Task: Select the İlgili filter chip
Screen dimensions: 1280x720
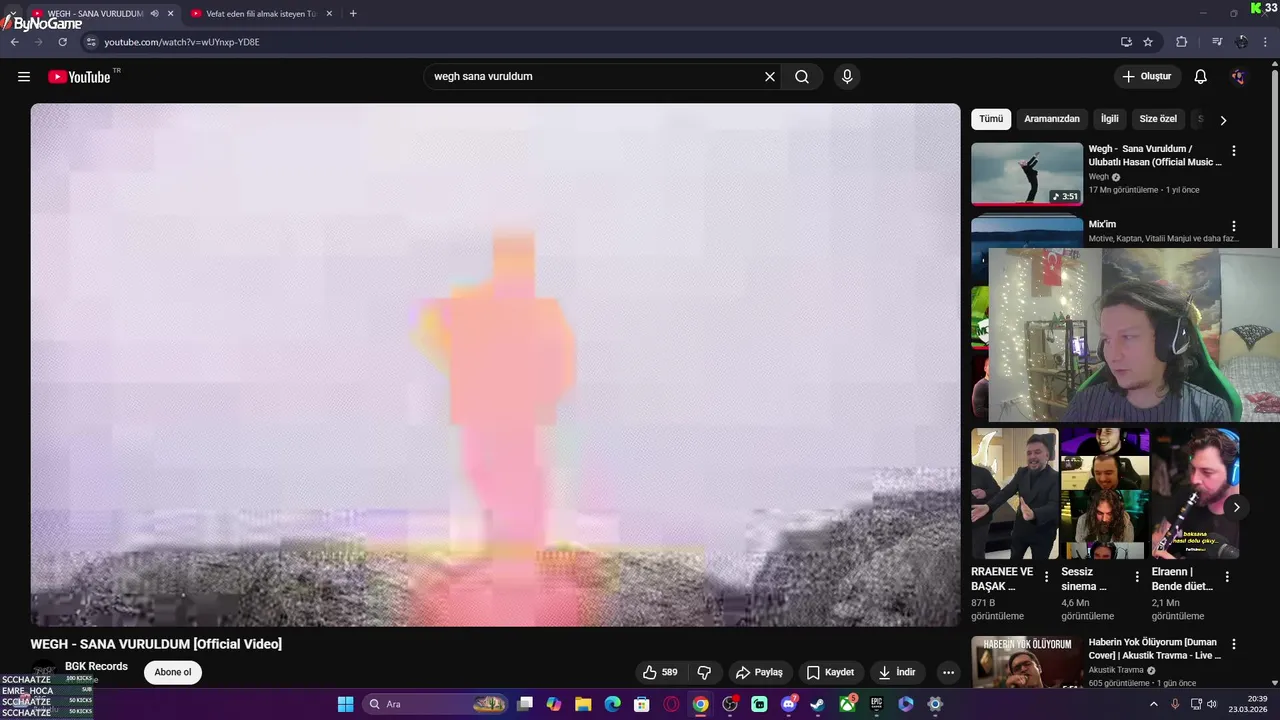Action: (1110, 119)
